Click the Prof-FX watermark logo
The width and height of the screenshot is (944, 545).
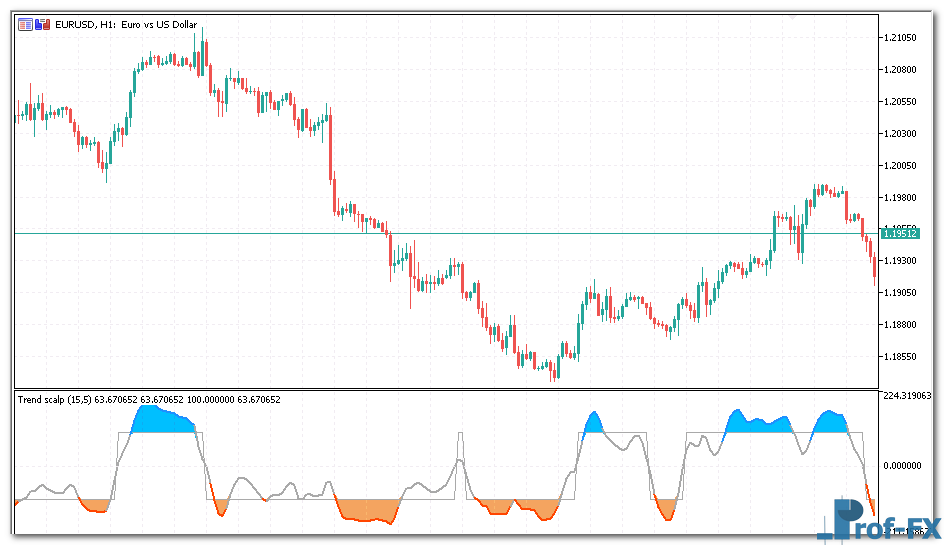(x=882, y=519)
